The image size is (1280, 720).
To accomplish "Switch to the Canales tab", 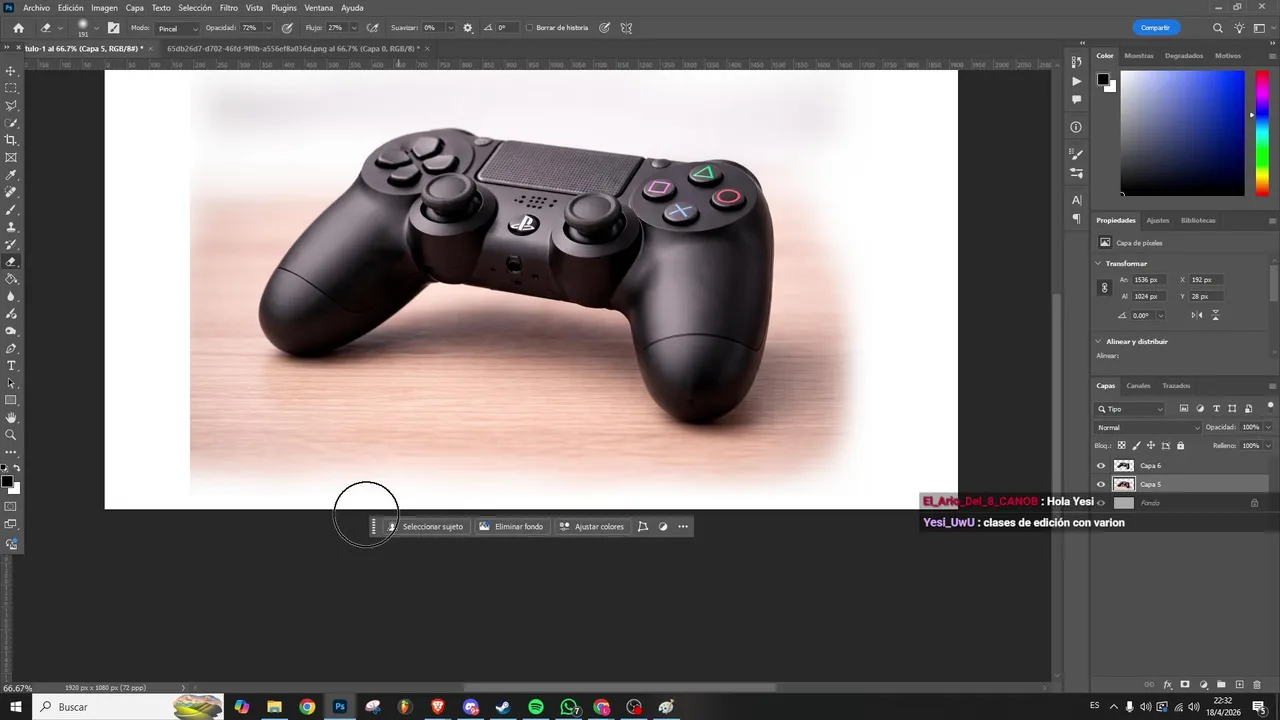I will click(x=1138, y=386).
